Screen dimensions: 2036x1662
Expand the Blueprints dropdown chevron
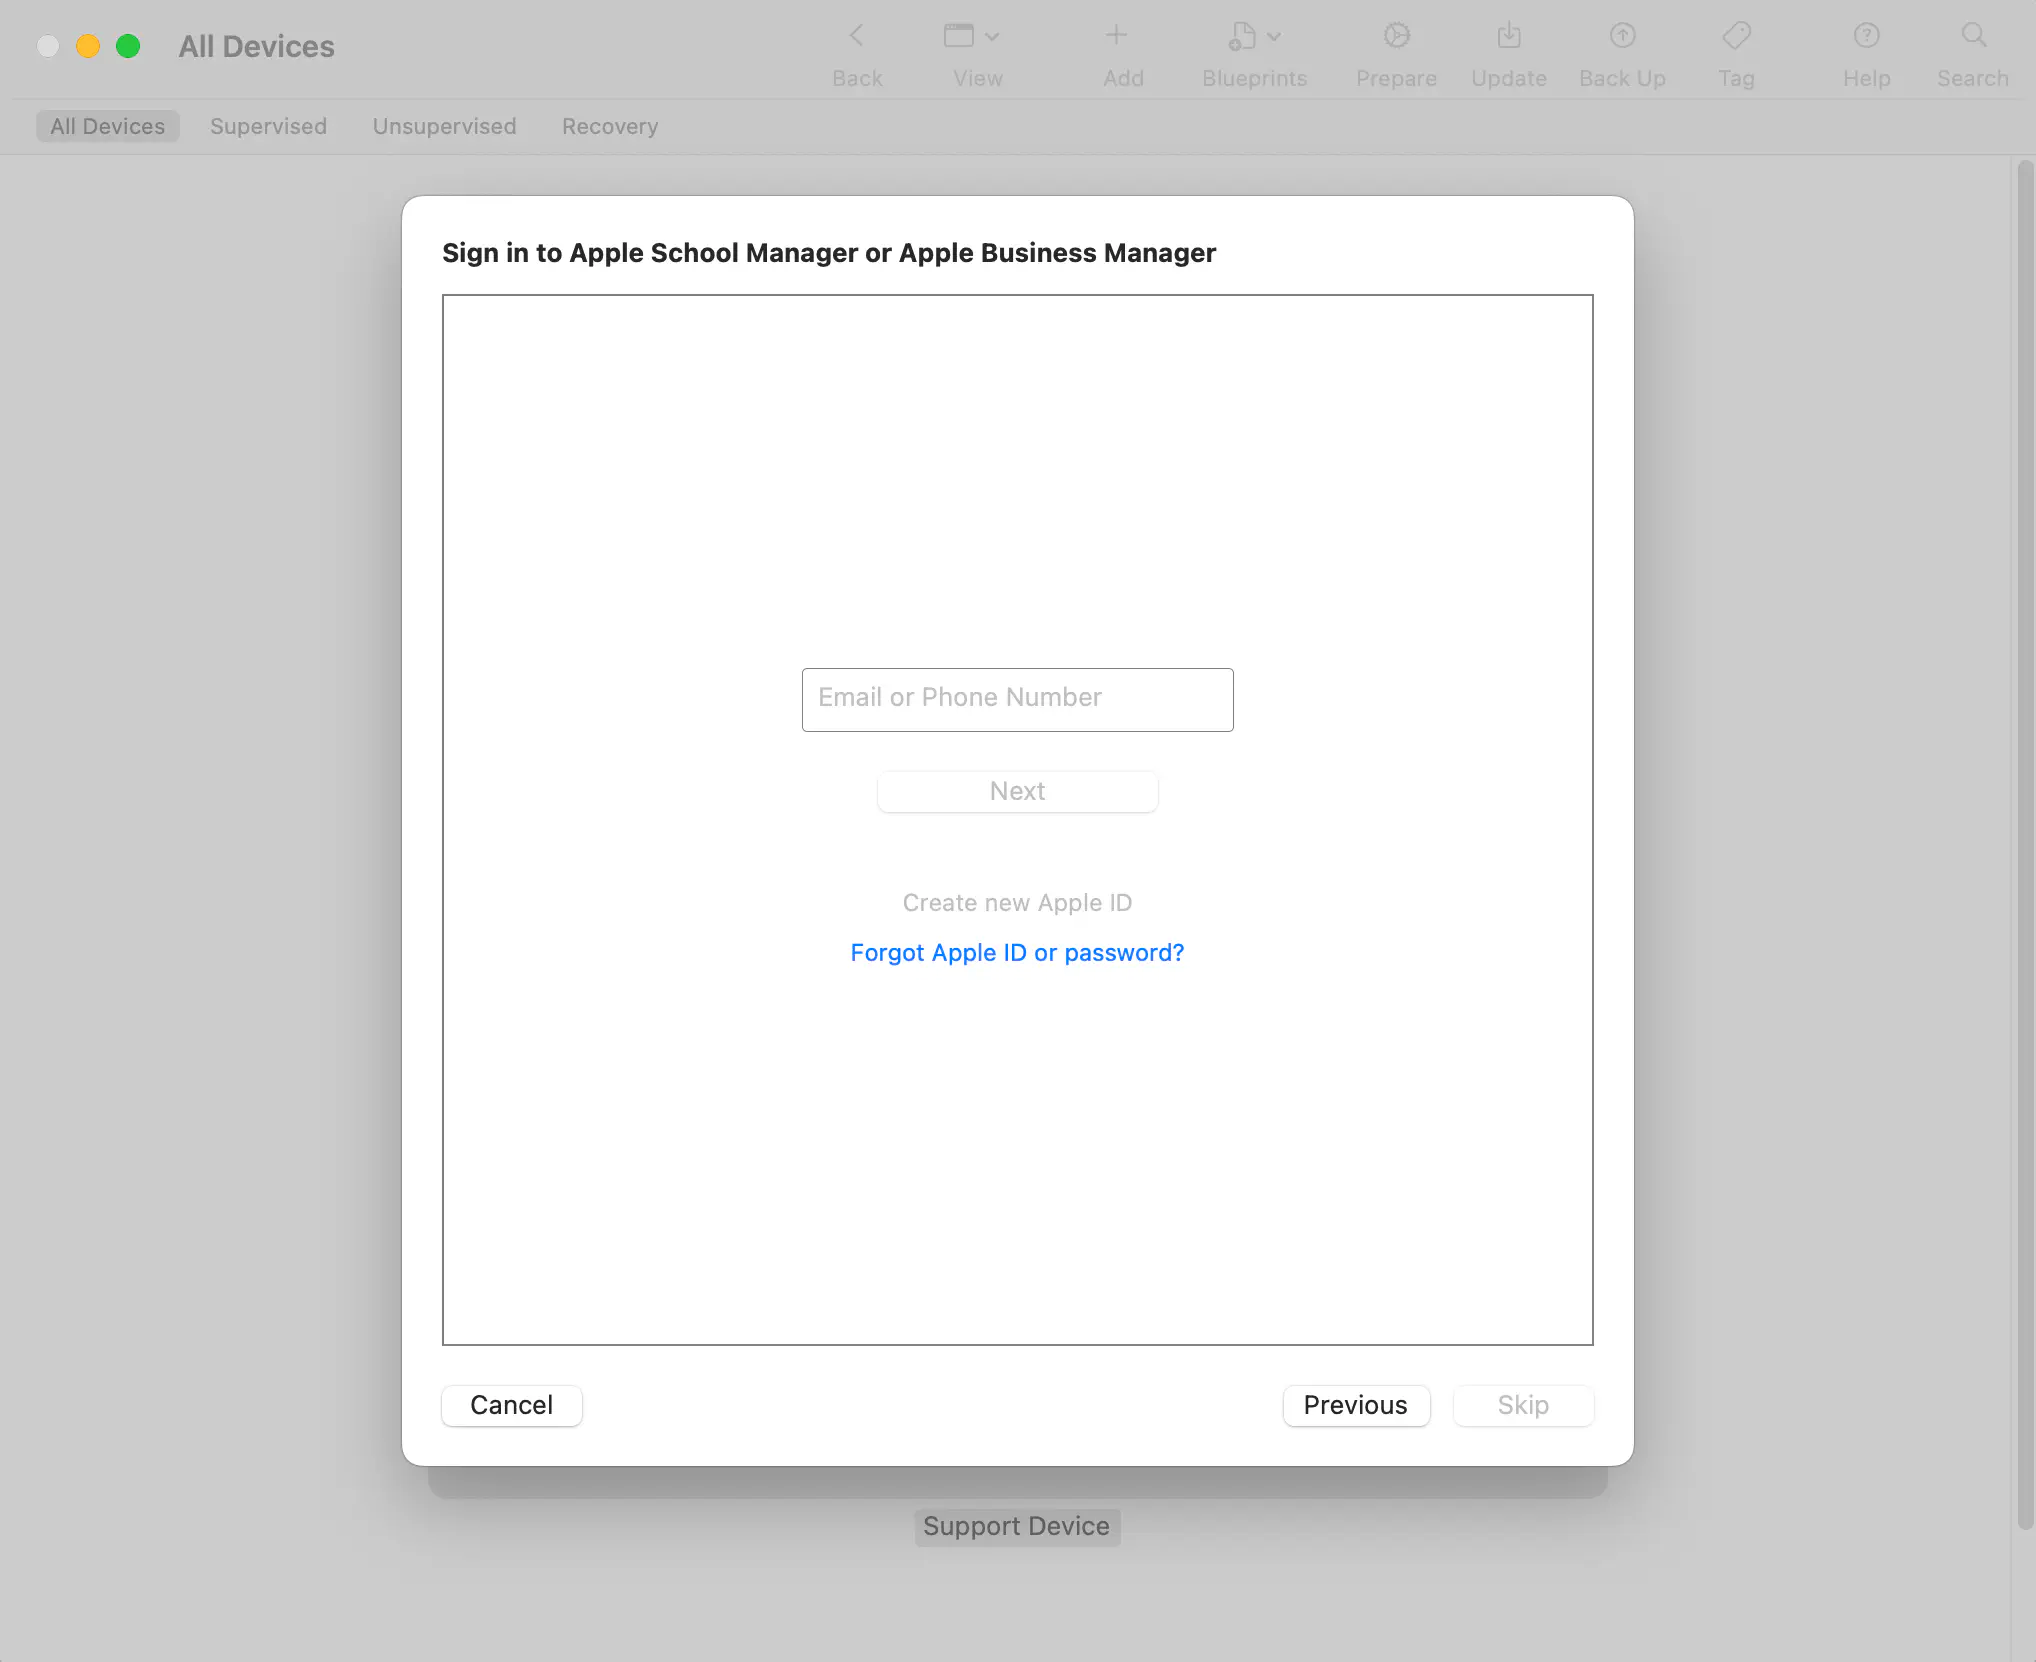1273,36
